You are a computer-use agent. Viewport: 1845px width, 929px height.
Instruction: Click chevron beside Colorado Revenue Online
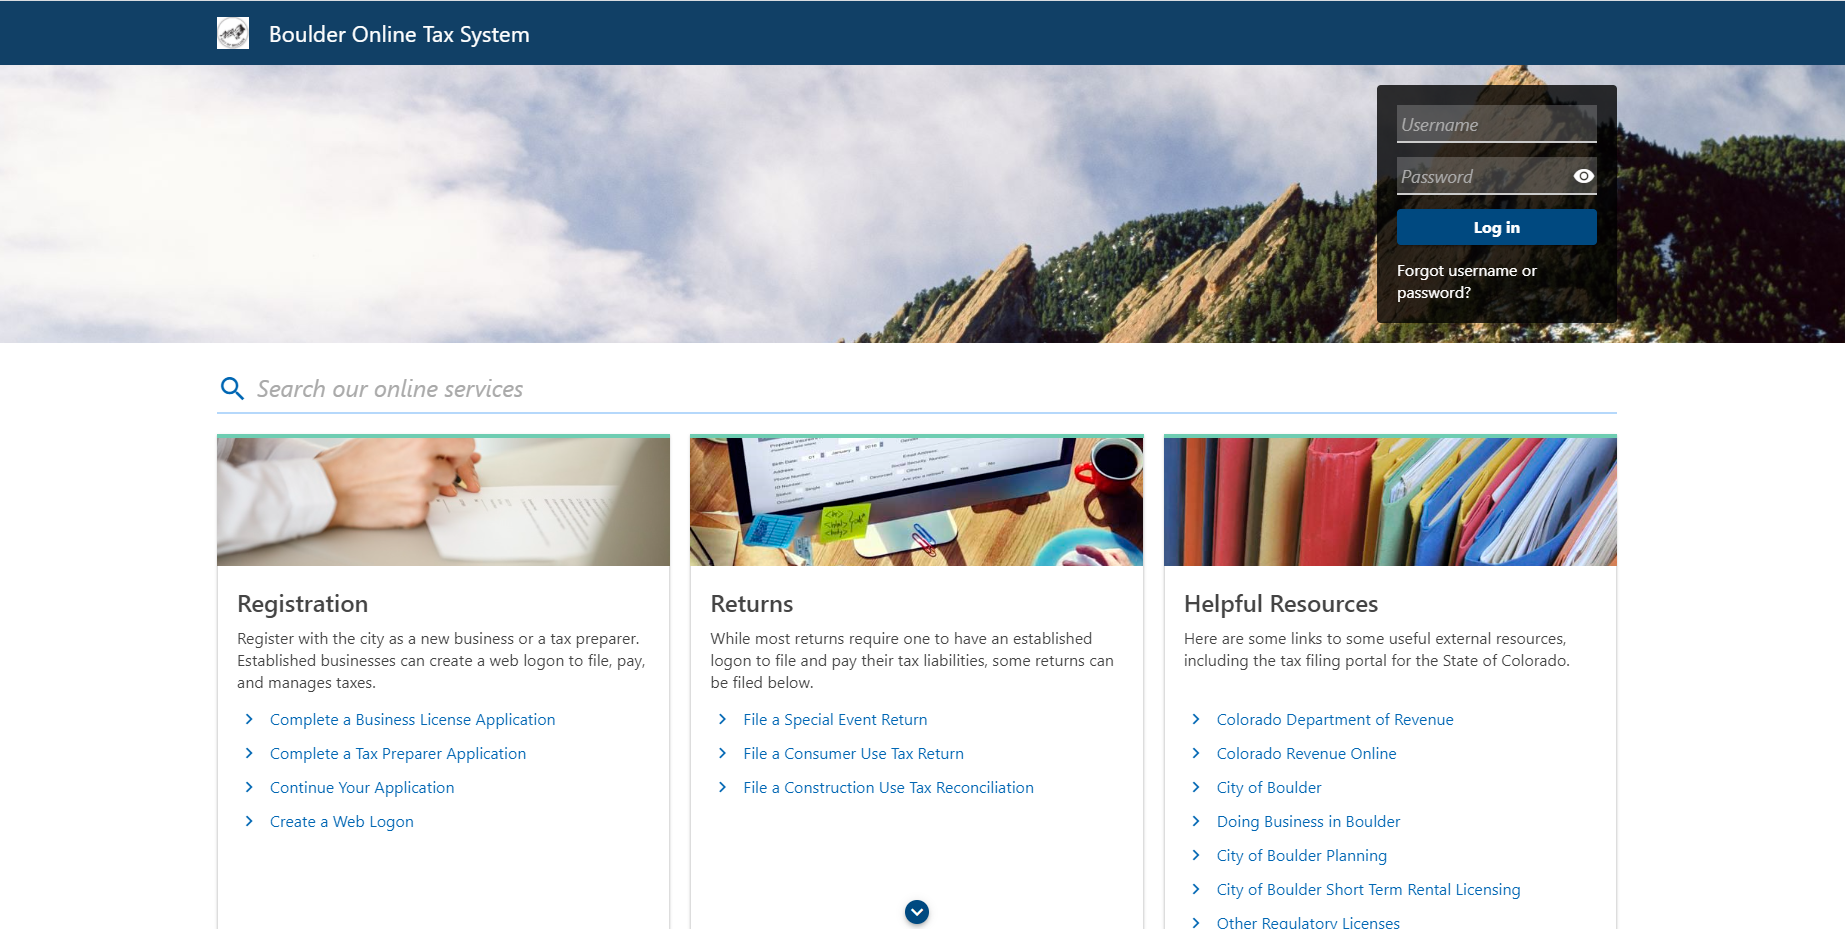click(1196, 753)
